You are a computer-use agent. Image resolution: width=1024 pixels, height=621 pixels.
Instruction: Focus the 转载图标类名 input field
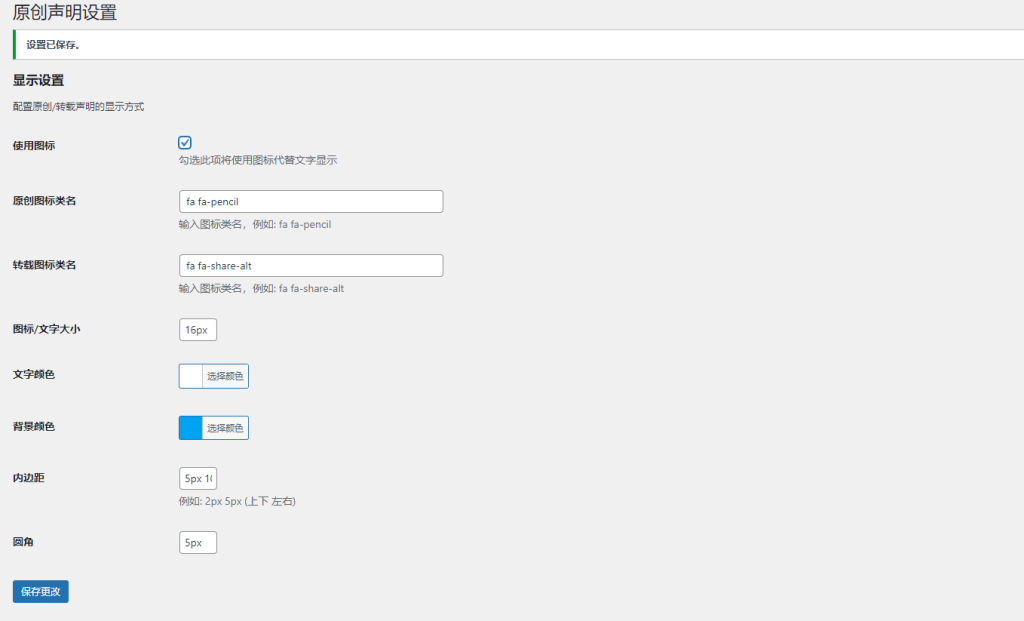tap(311, 265)
